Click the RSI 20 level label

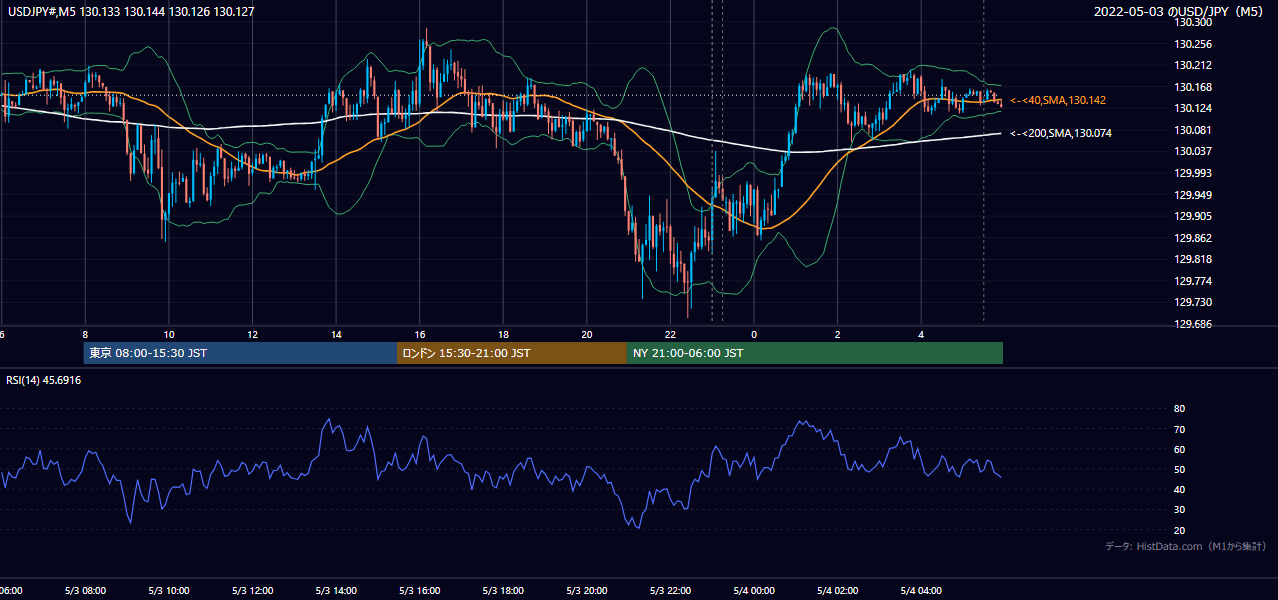point(1180,530)
